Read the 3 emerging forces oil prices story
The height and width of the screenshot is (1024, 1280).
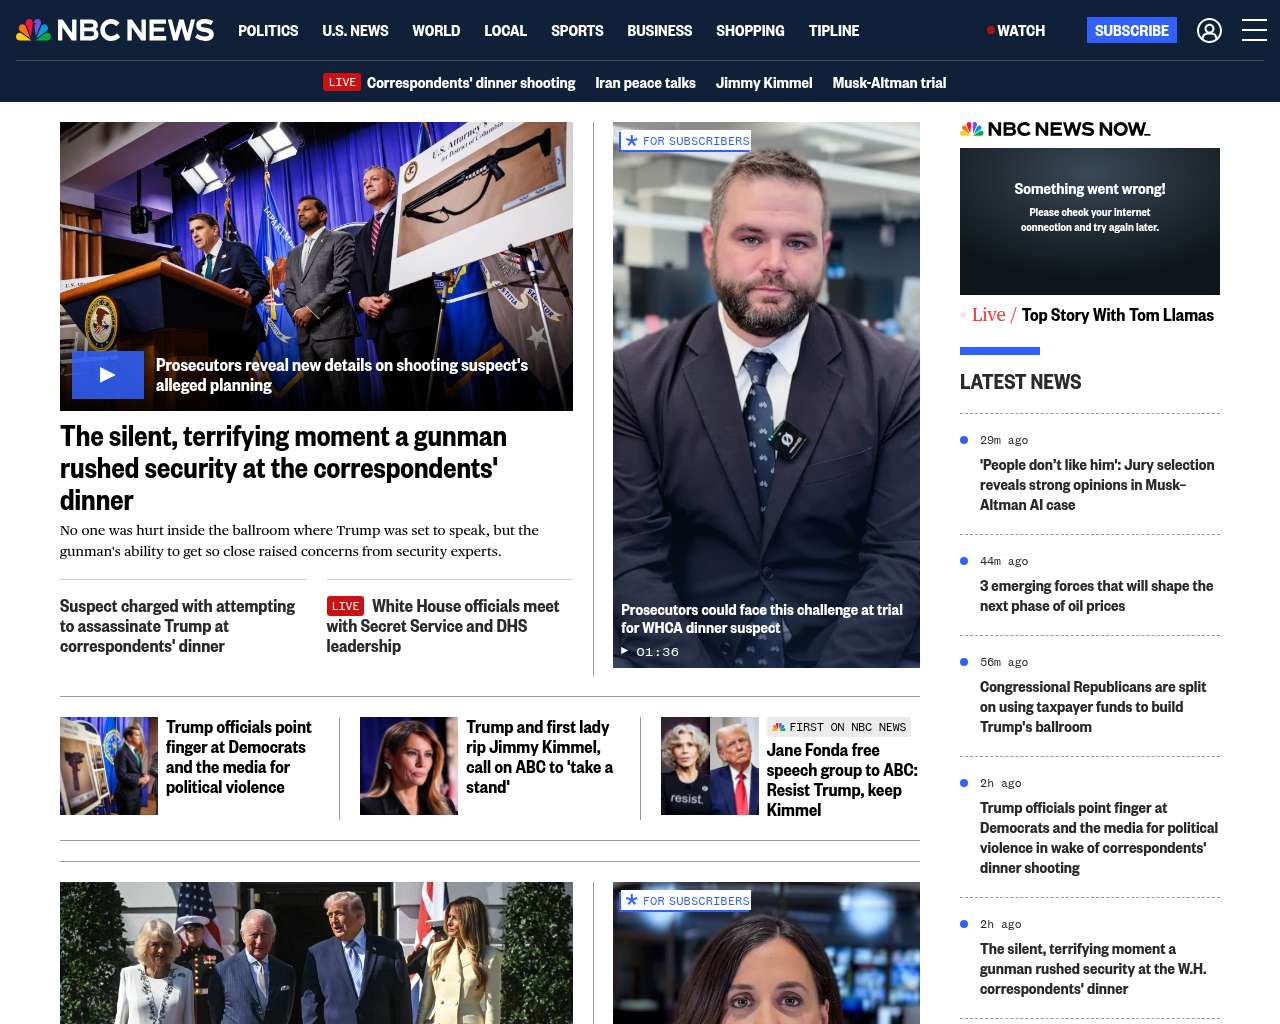pyautogui.click(x=1096, y=596)
